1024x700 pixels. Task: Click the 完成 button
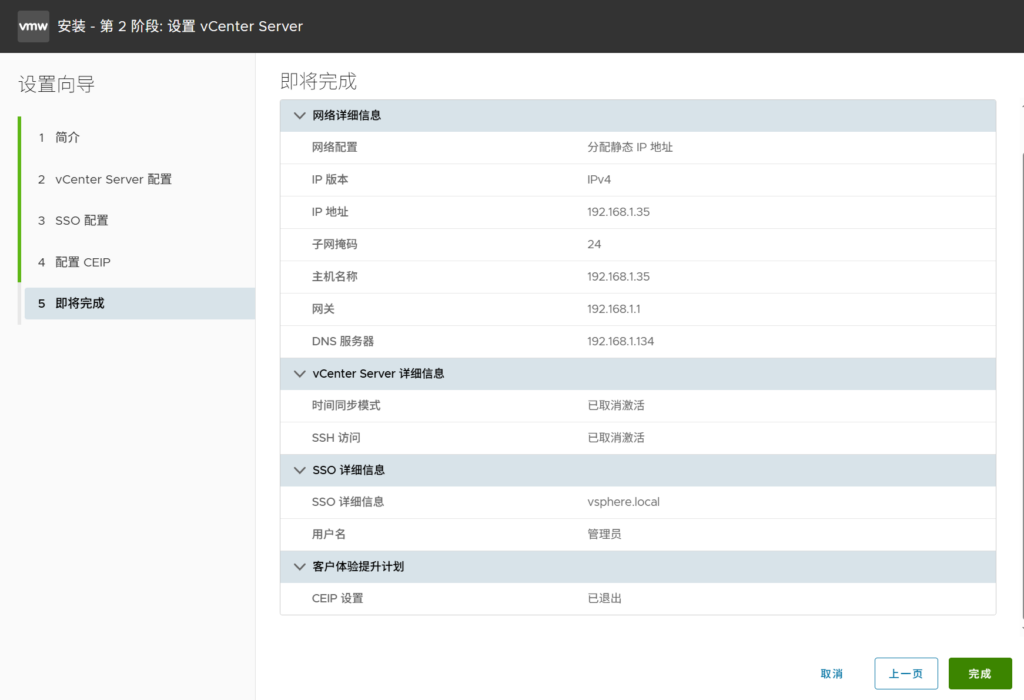tap(980, 673)
